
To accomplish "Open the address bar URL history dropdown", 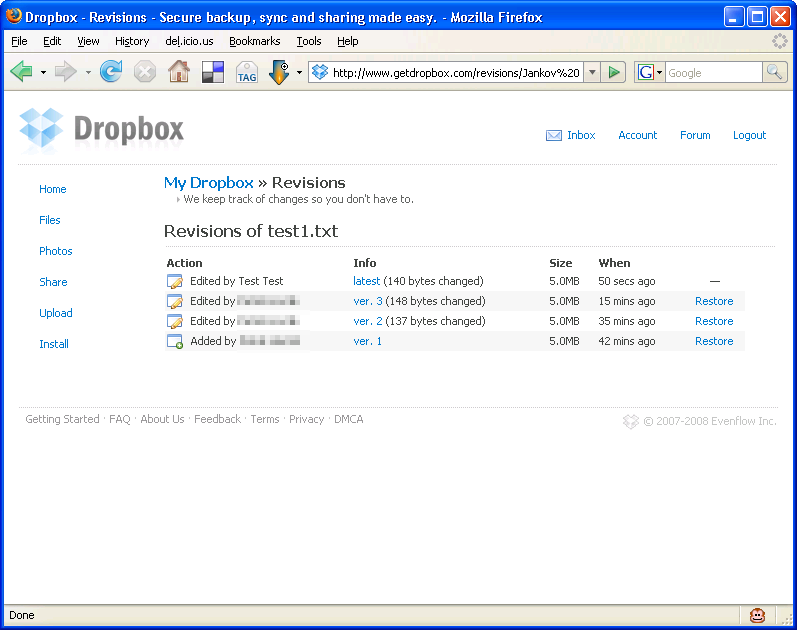I will click(592, 72).
